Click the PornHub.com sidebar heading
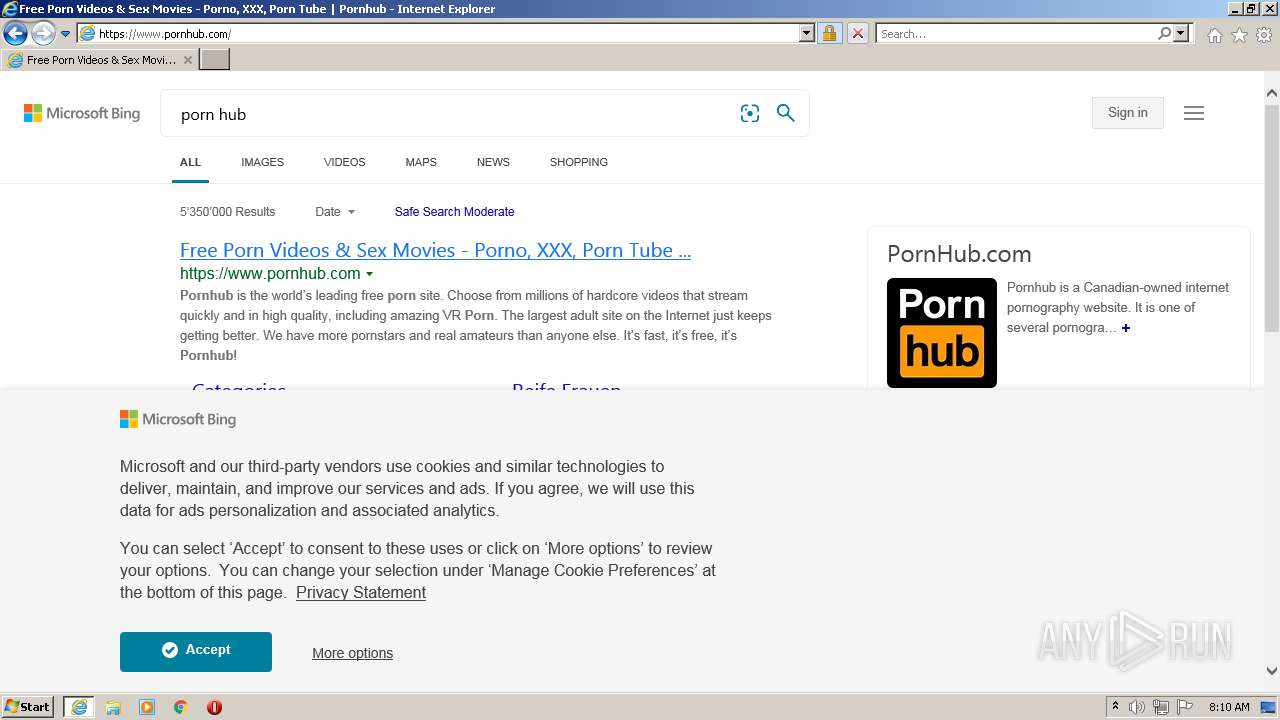Image resolution: width=1280 pixels, height=720 pixels. coord(959,254)
